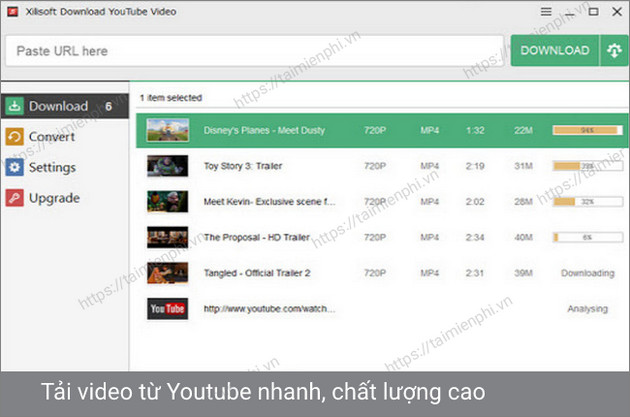Click "22M" size of Disney's Planes
This screenshot has width=630, height=417.
[523, 130]
